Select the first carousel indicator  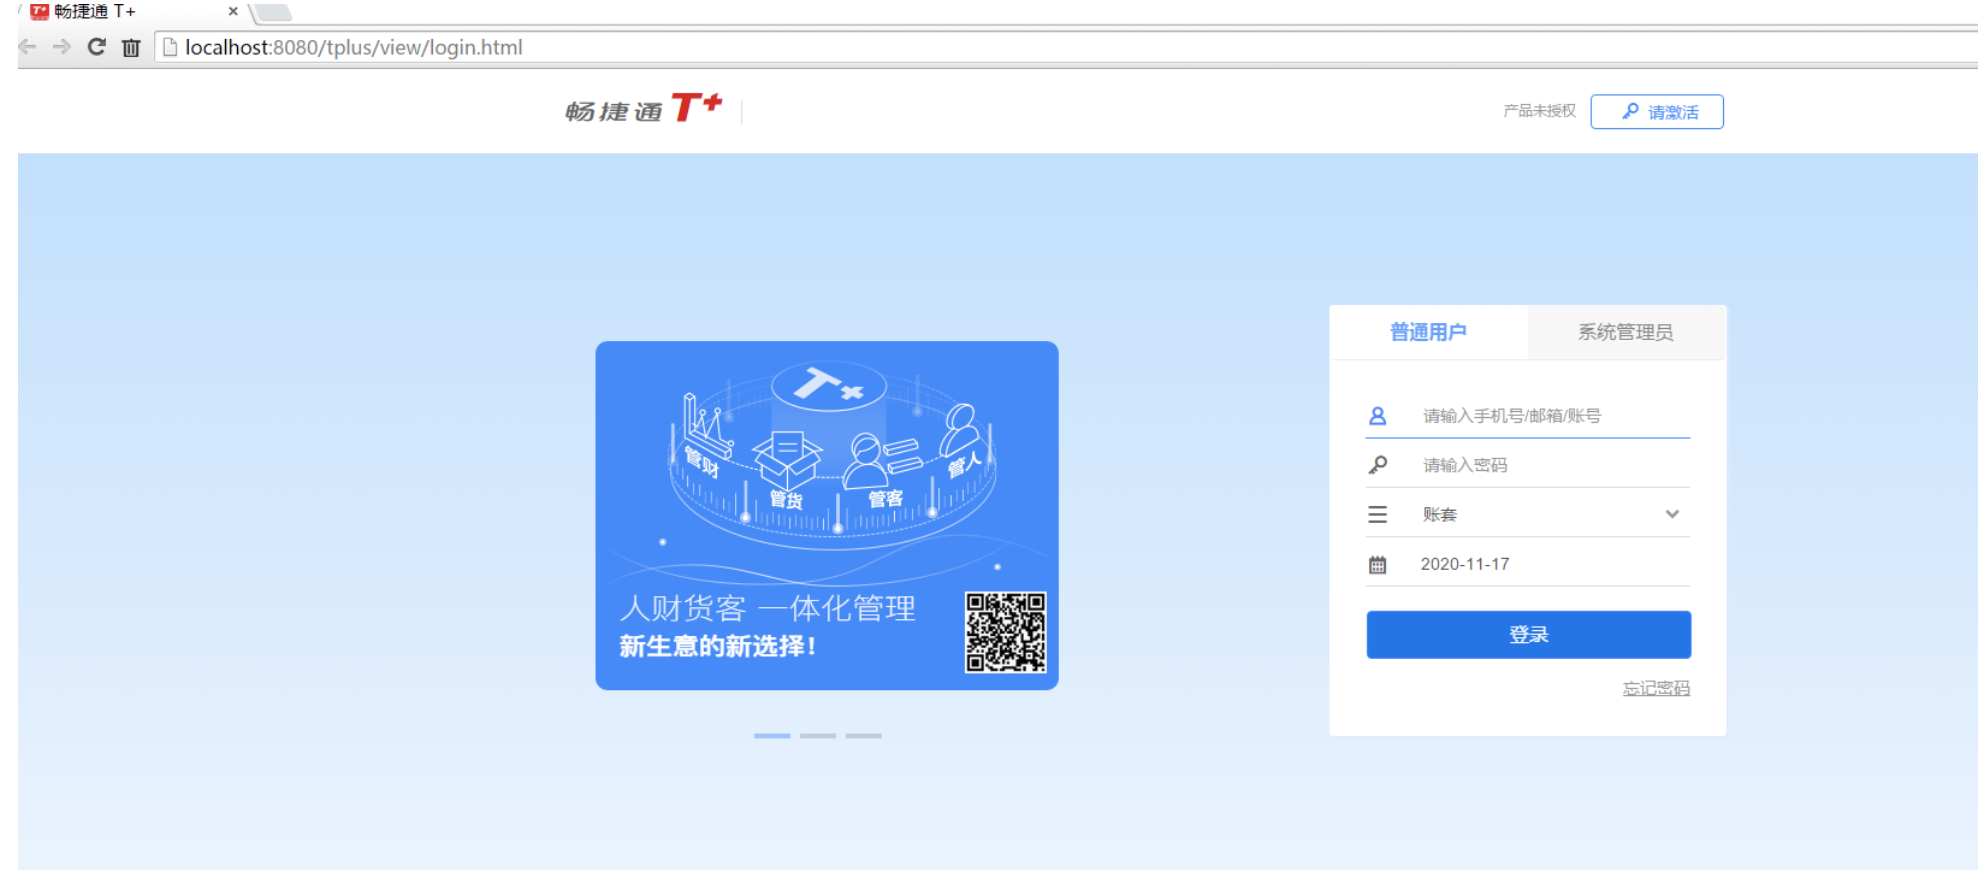(772, 736)
